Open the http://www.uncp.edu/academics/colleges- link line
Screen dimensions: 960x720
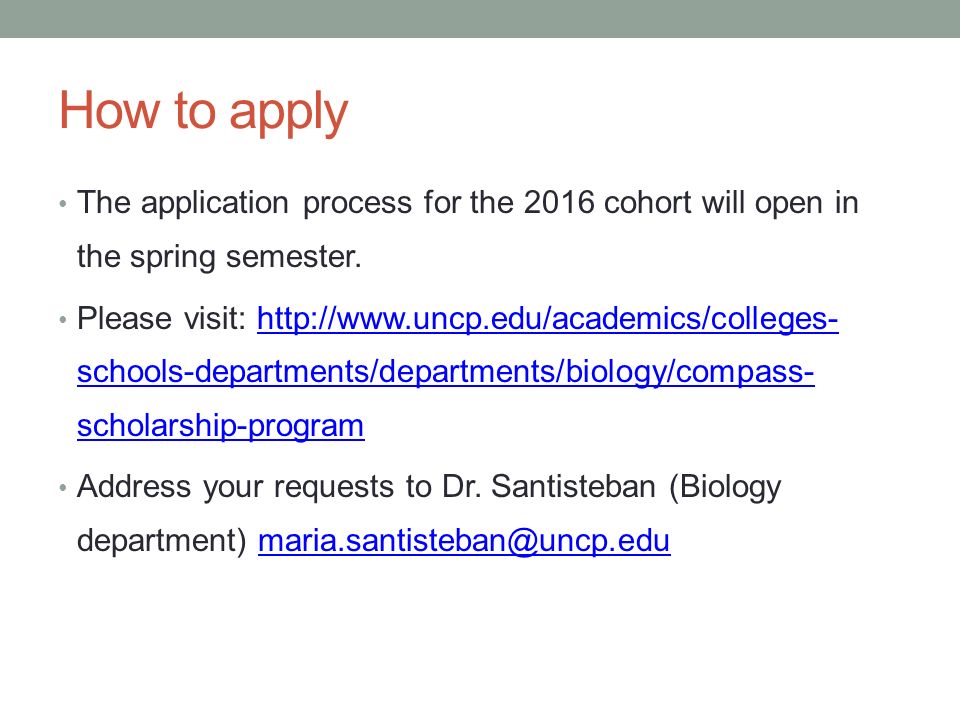coord(547,320)
